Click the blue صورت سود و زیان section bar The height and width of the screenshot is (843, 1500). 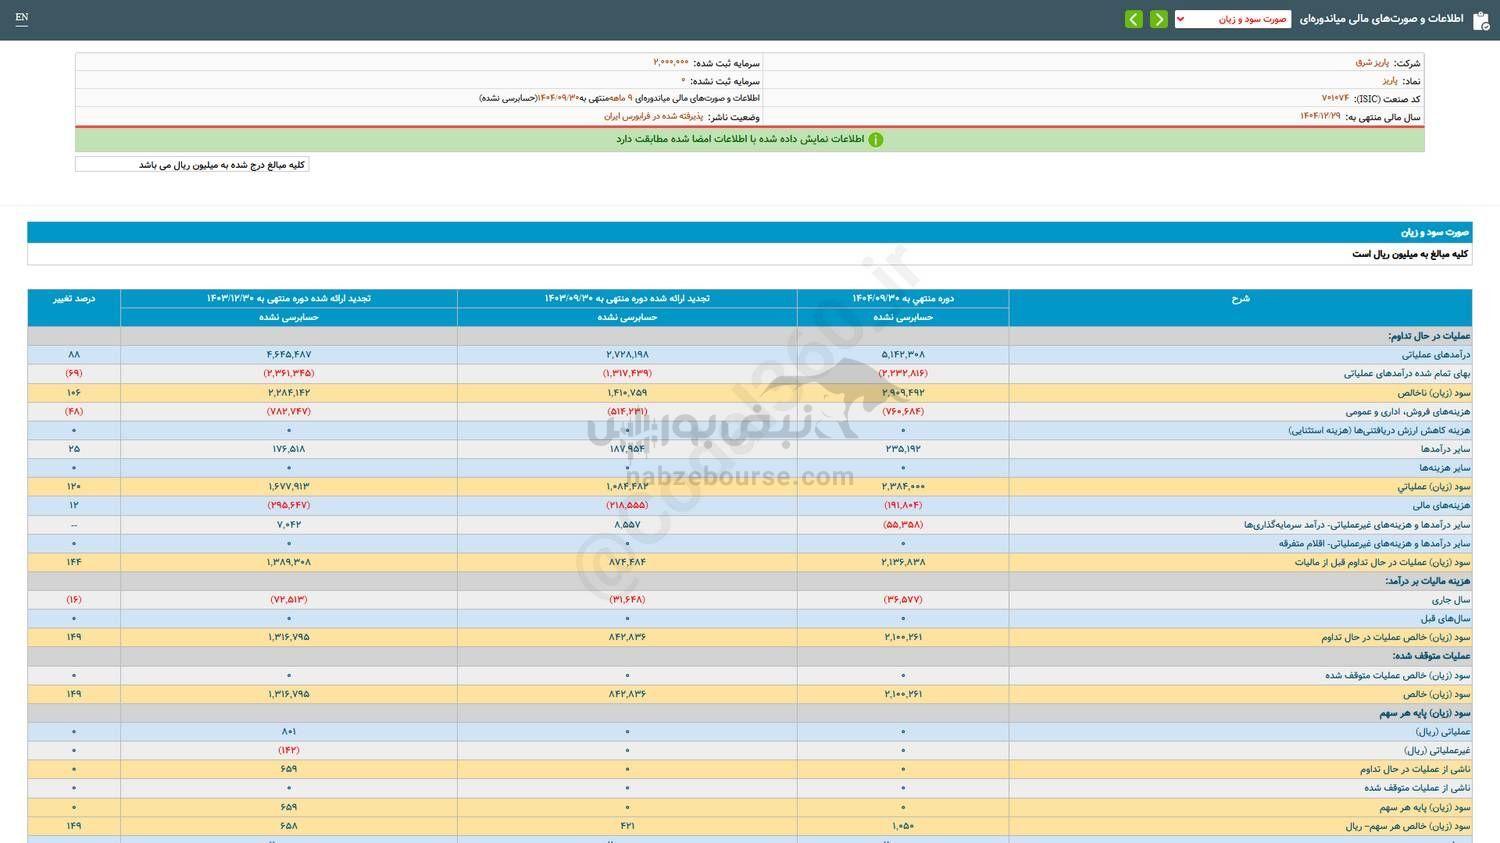pos(750,231)
